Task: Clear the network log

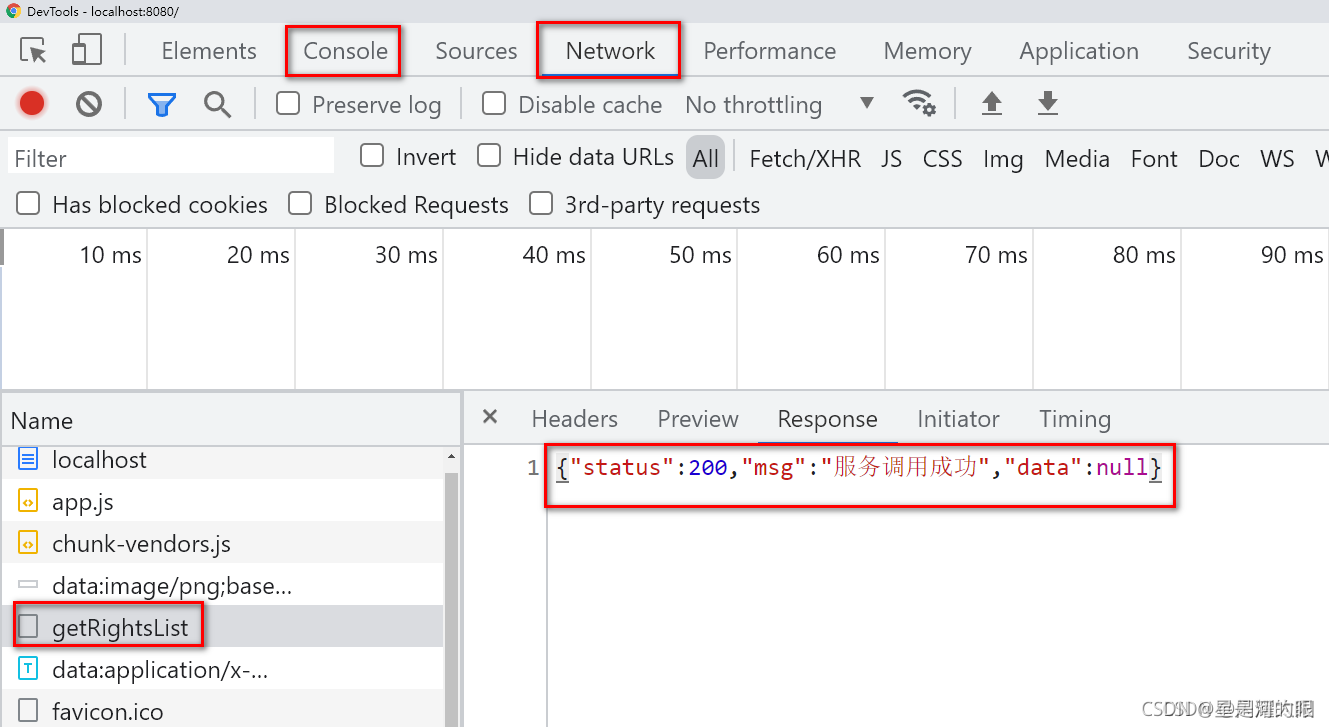Action: click(89, 103)
